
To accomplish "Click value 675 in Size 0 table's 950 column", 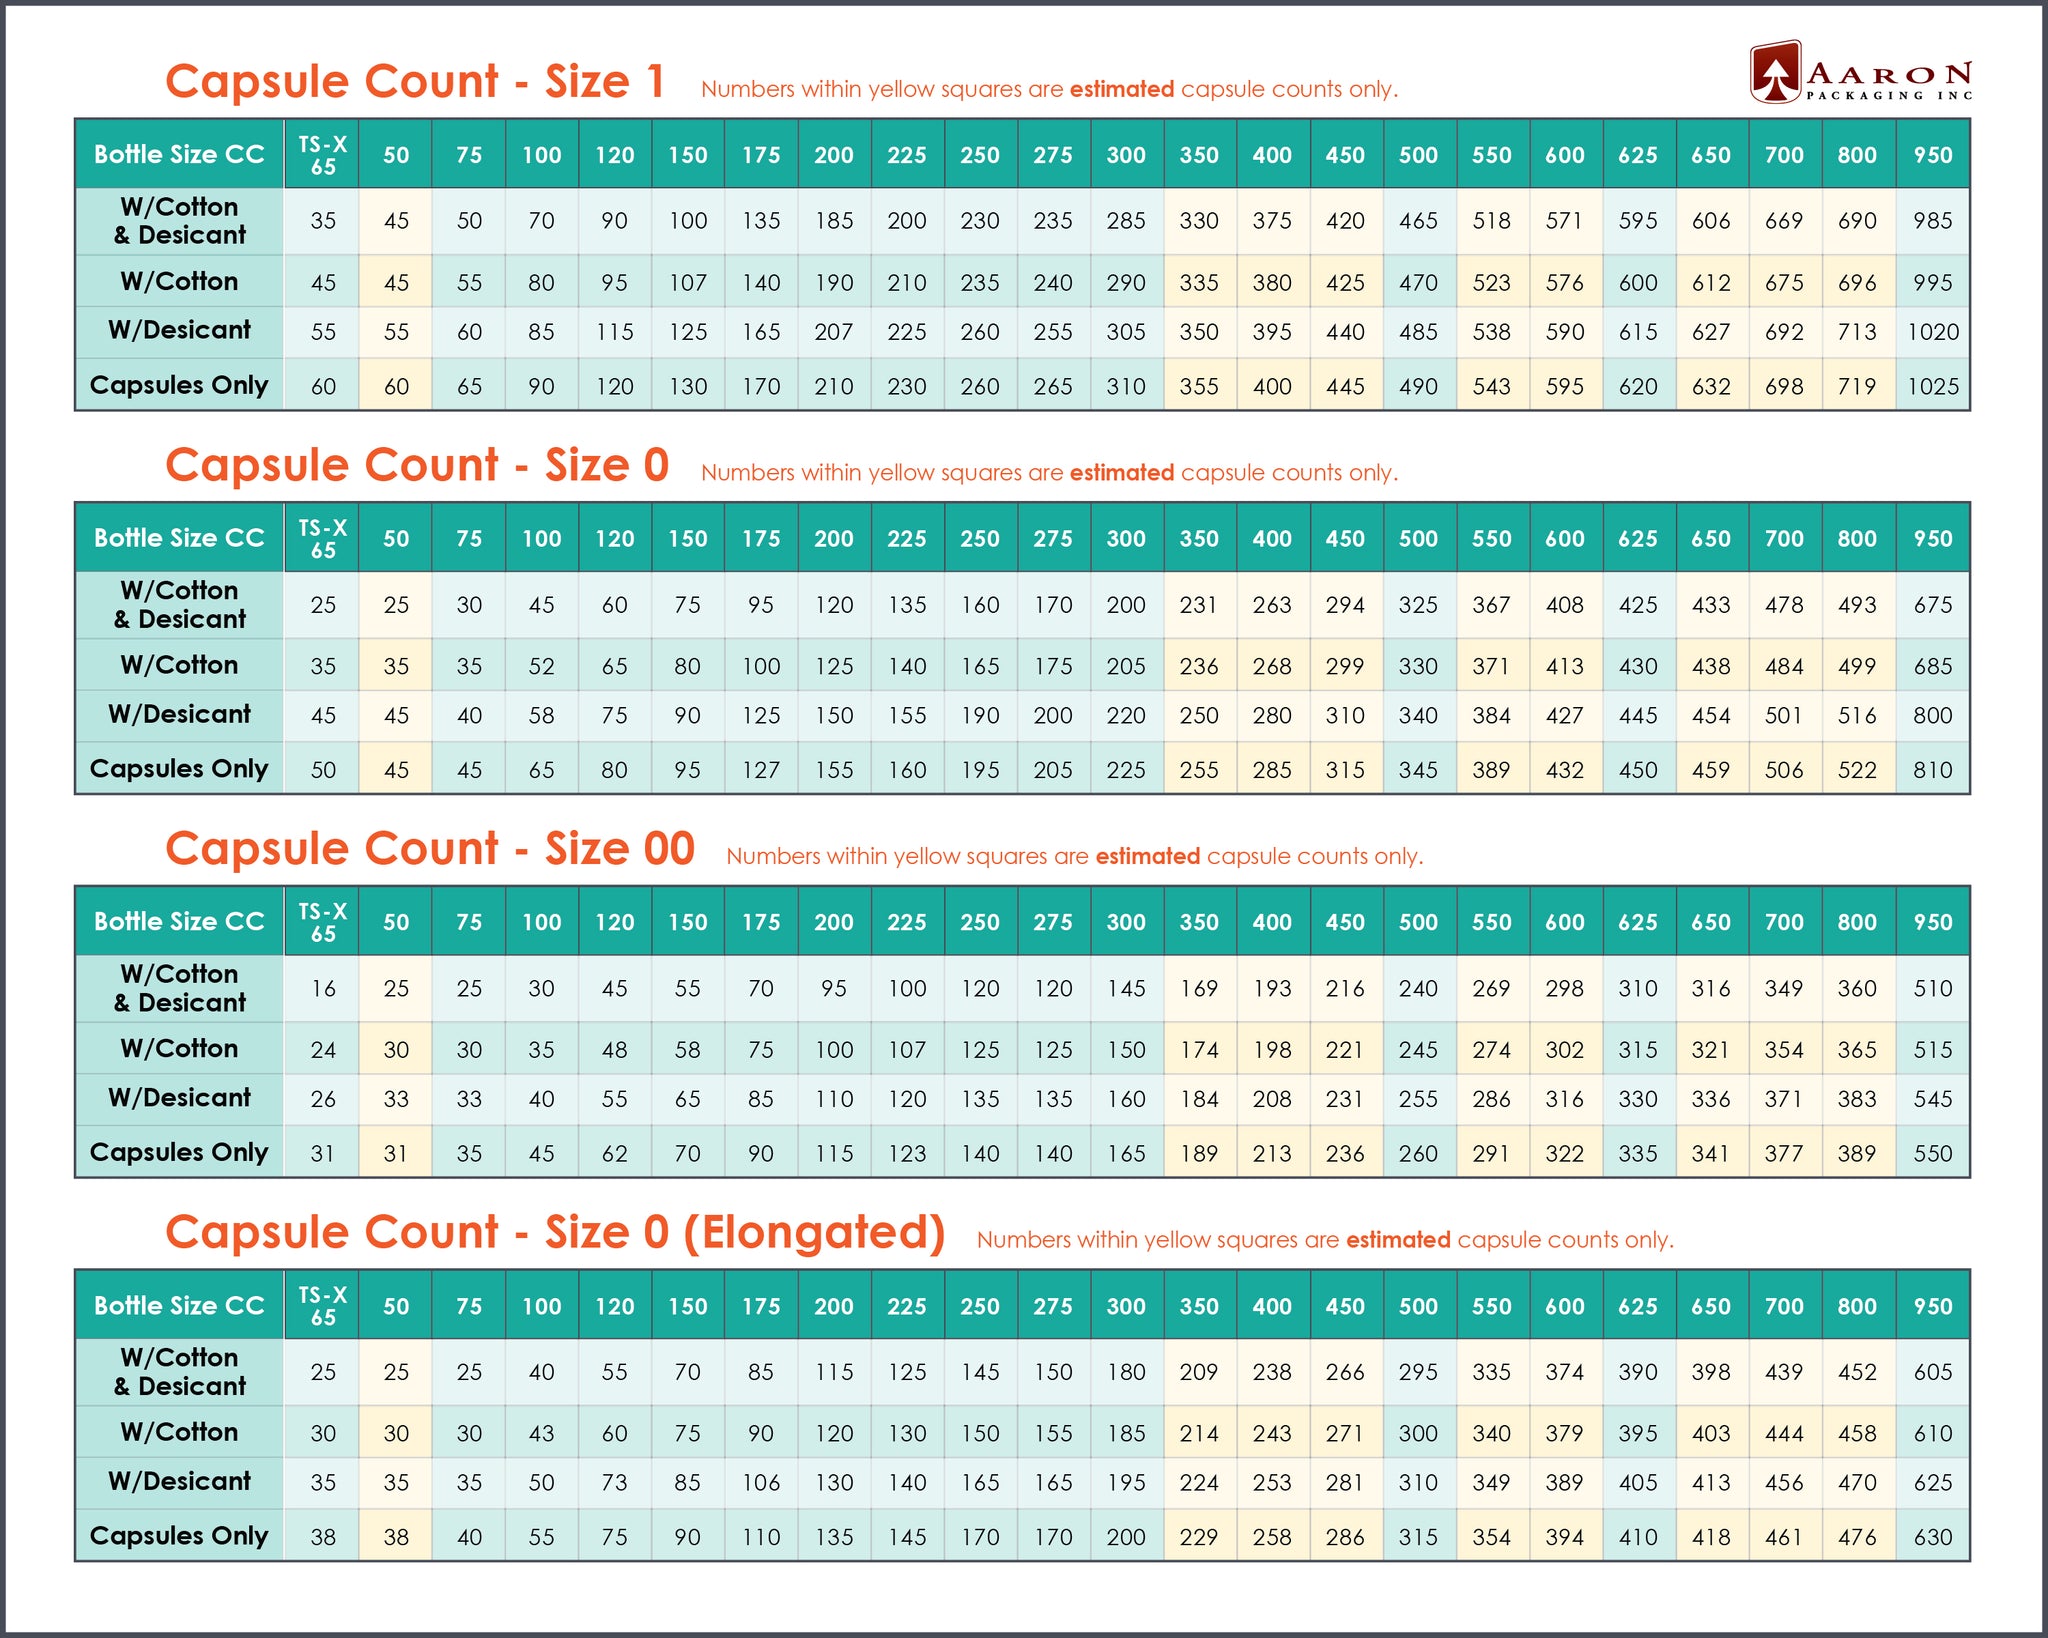I will [1933, 605].
